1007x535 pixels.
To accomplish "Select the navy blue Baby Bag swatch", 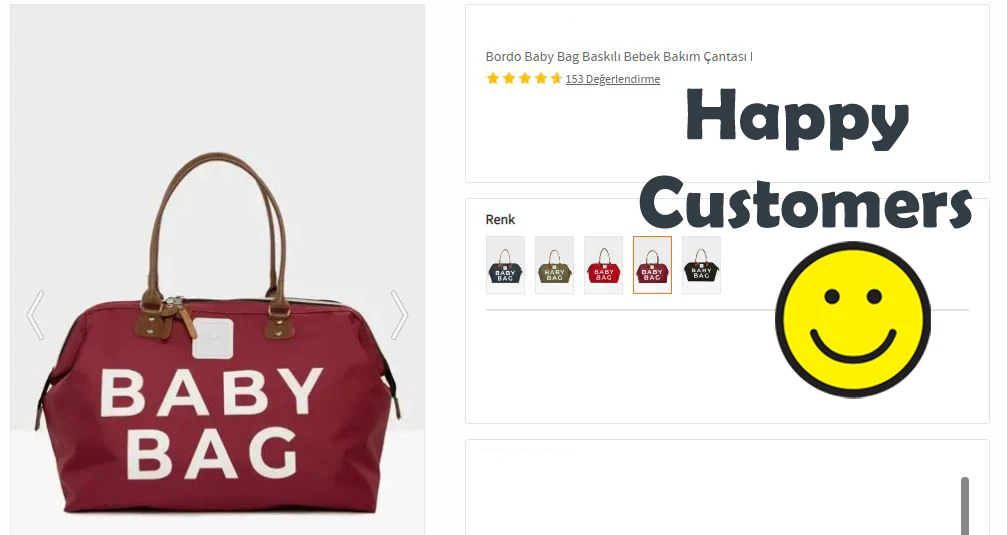I will point(505,265).
